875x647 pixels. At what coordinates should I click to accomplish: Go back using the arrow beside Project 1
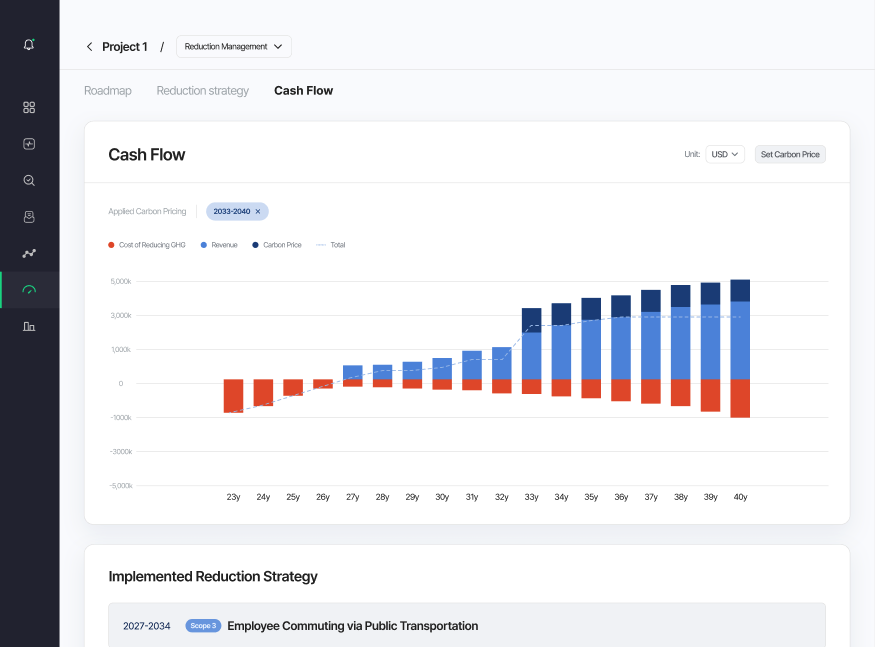89,46
